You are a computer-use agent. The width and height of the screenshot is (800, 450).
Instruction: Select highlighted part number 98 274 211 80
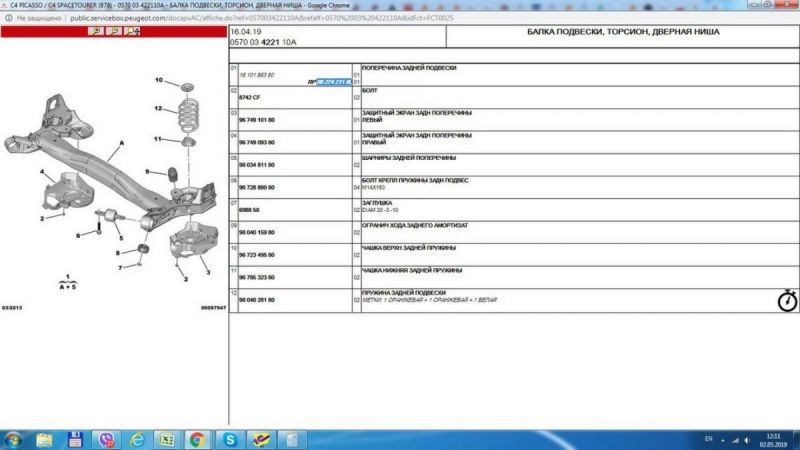coord(333,81)
